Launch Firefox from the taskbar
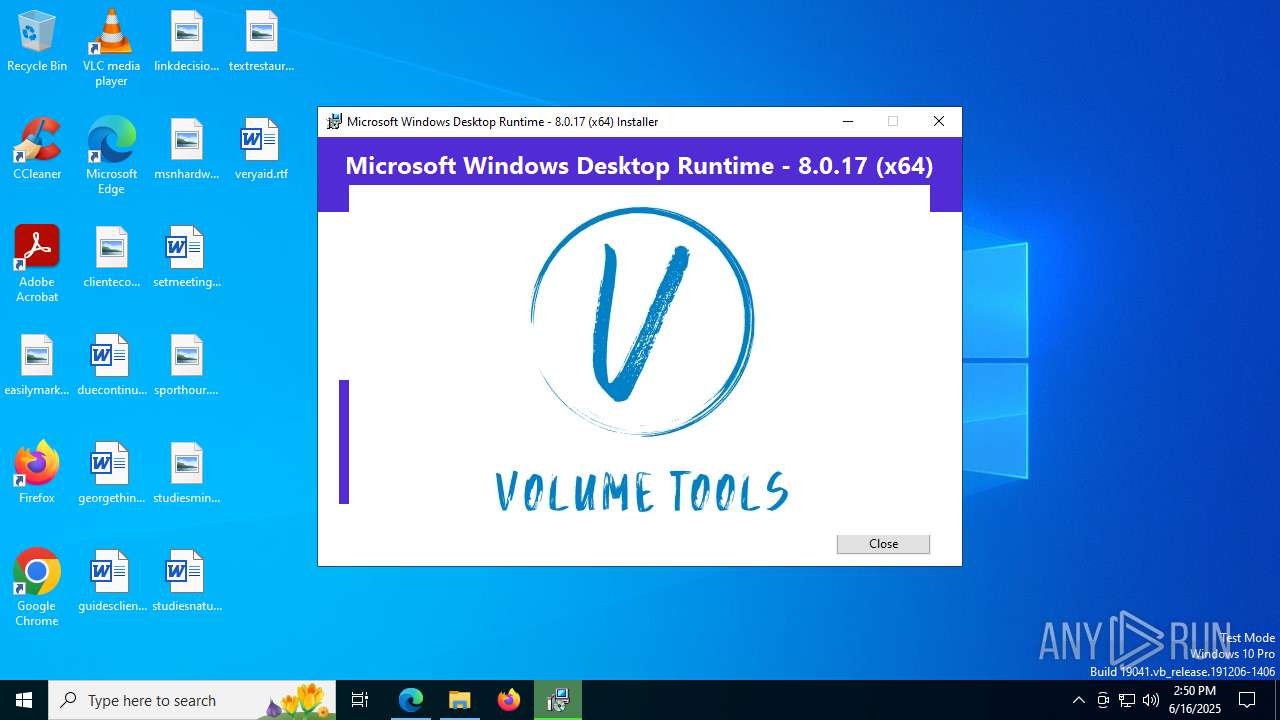 (x=509, y=700)
